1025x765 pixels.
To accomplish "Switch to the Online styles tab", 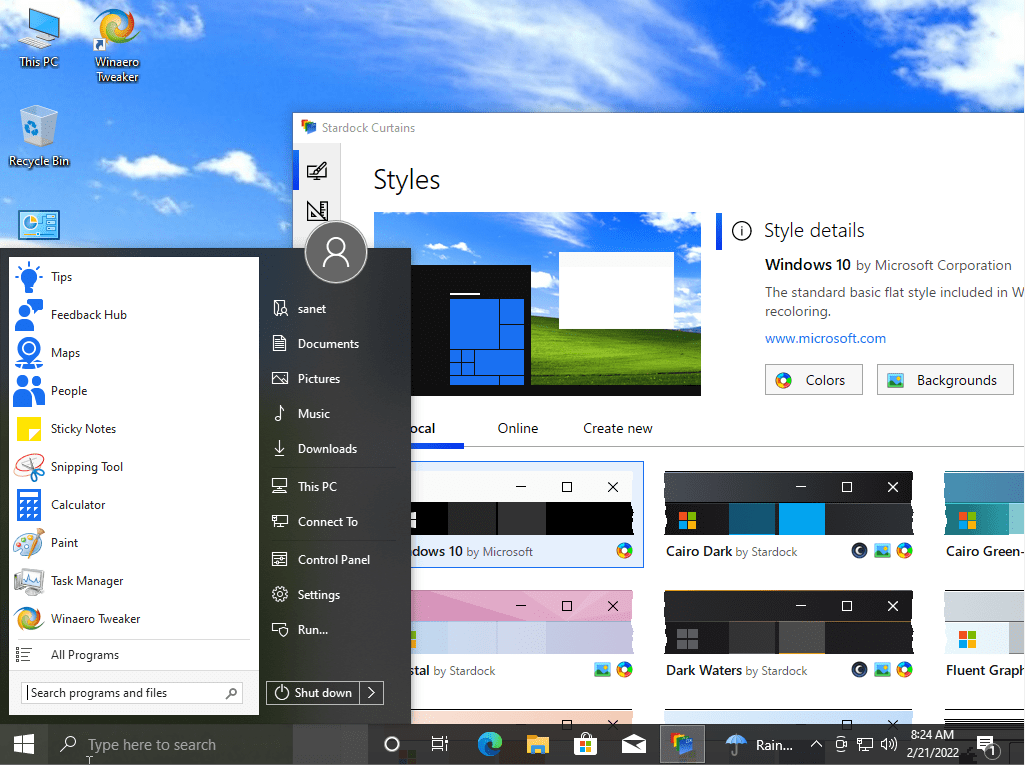I will pos(518,429).
